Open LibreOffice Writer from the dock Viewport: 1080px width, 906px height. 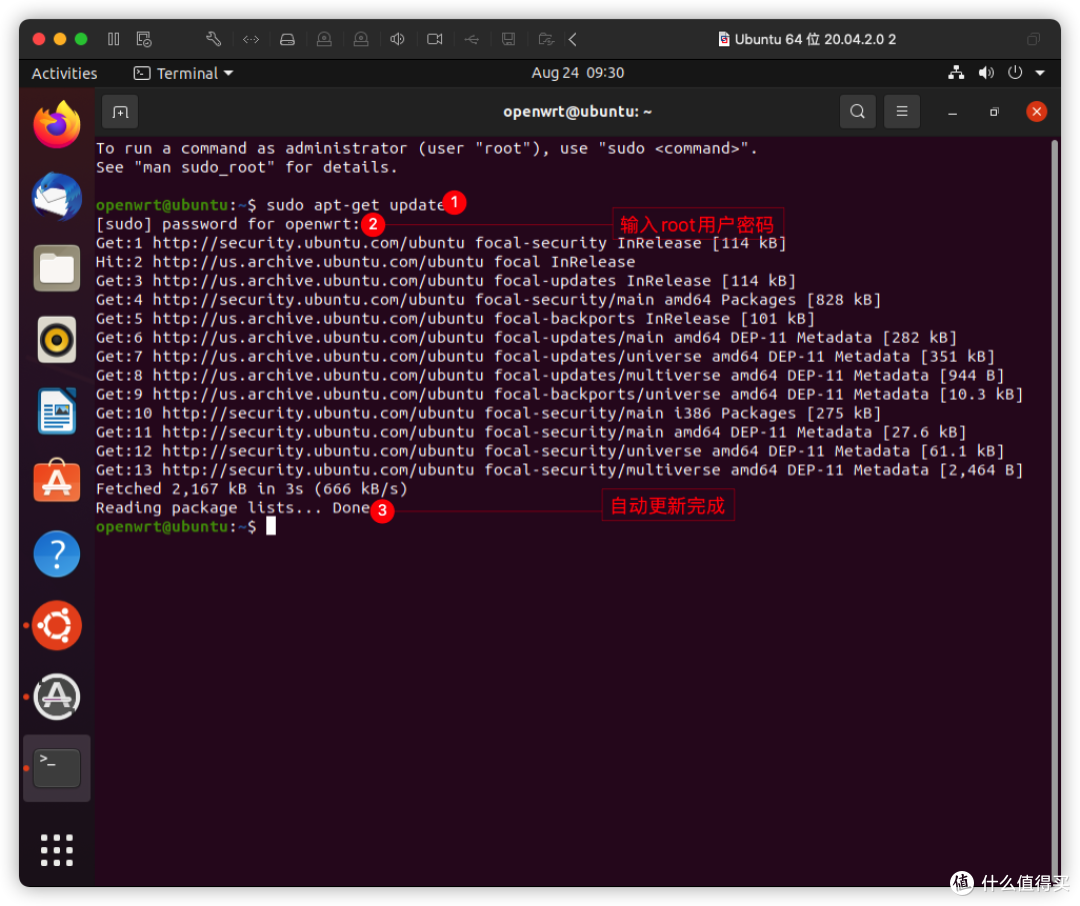(57, 411)
